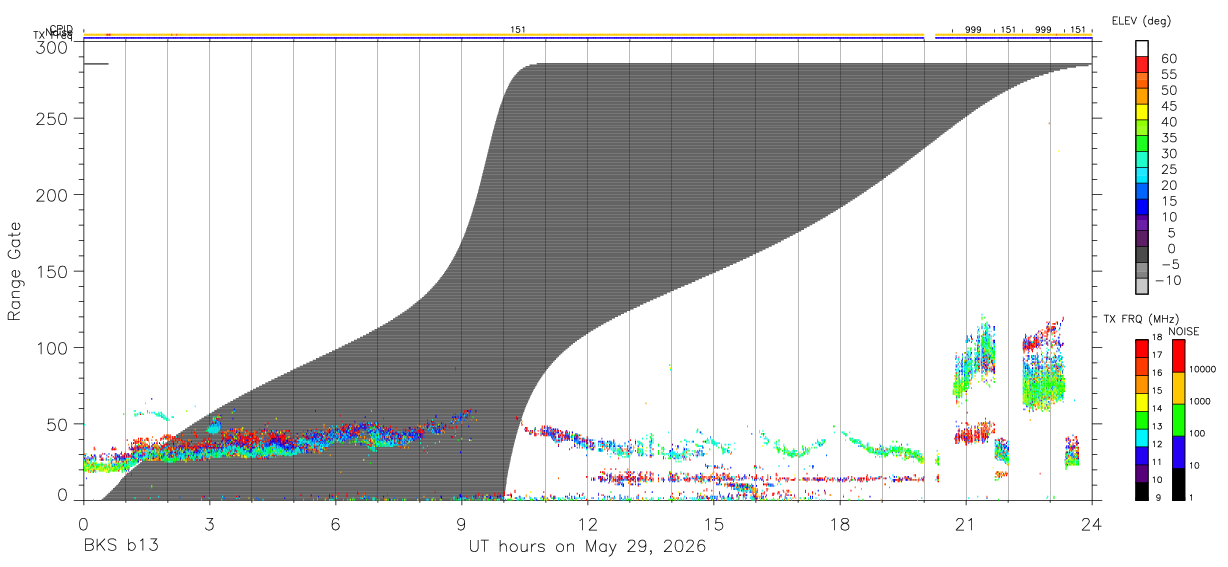Click the cyan swatch in TX FRQ color bar
This screenshot has width=1228, height=567.
(1141, 438)
